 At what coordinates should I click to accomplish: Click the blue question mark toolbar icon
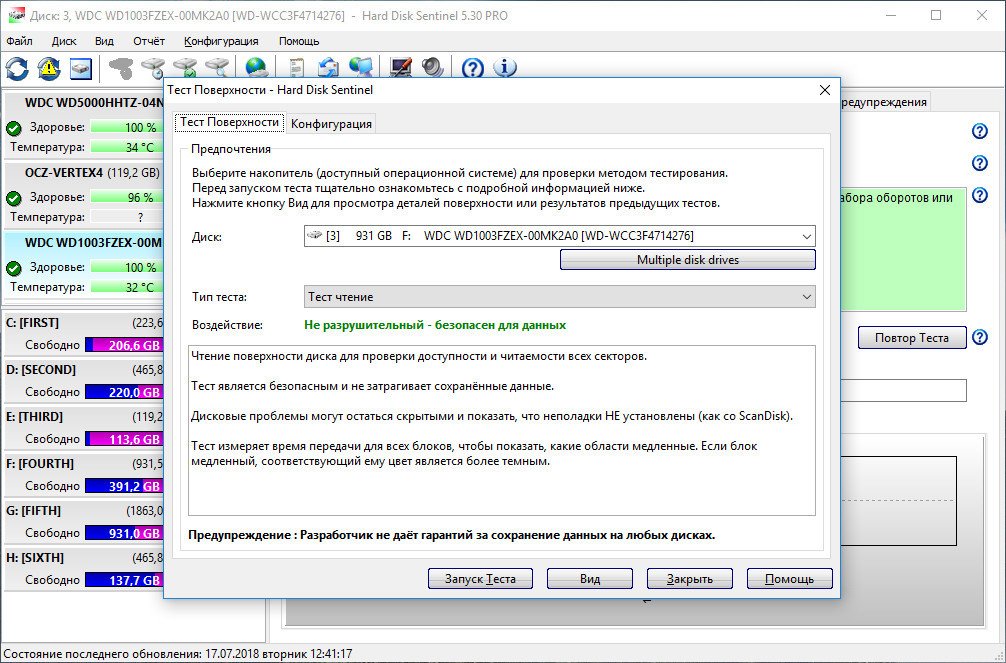[x=473, y=68]
